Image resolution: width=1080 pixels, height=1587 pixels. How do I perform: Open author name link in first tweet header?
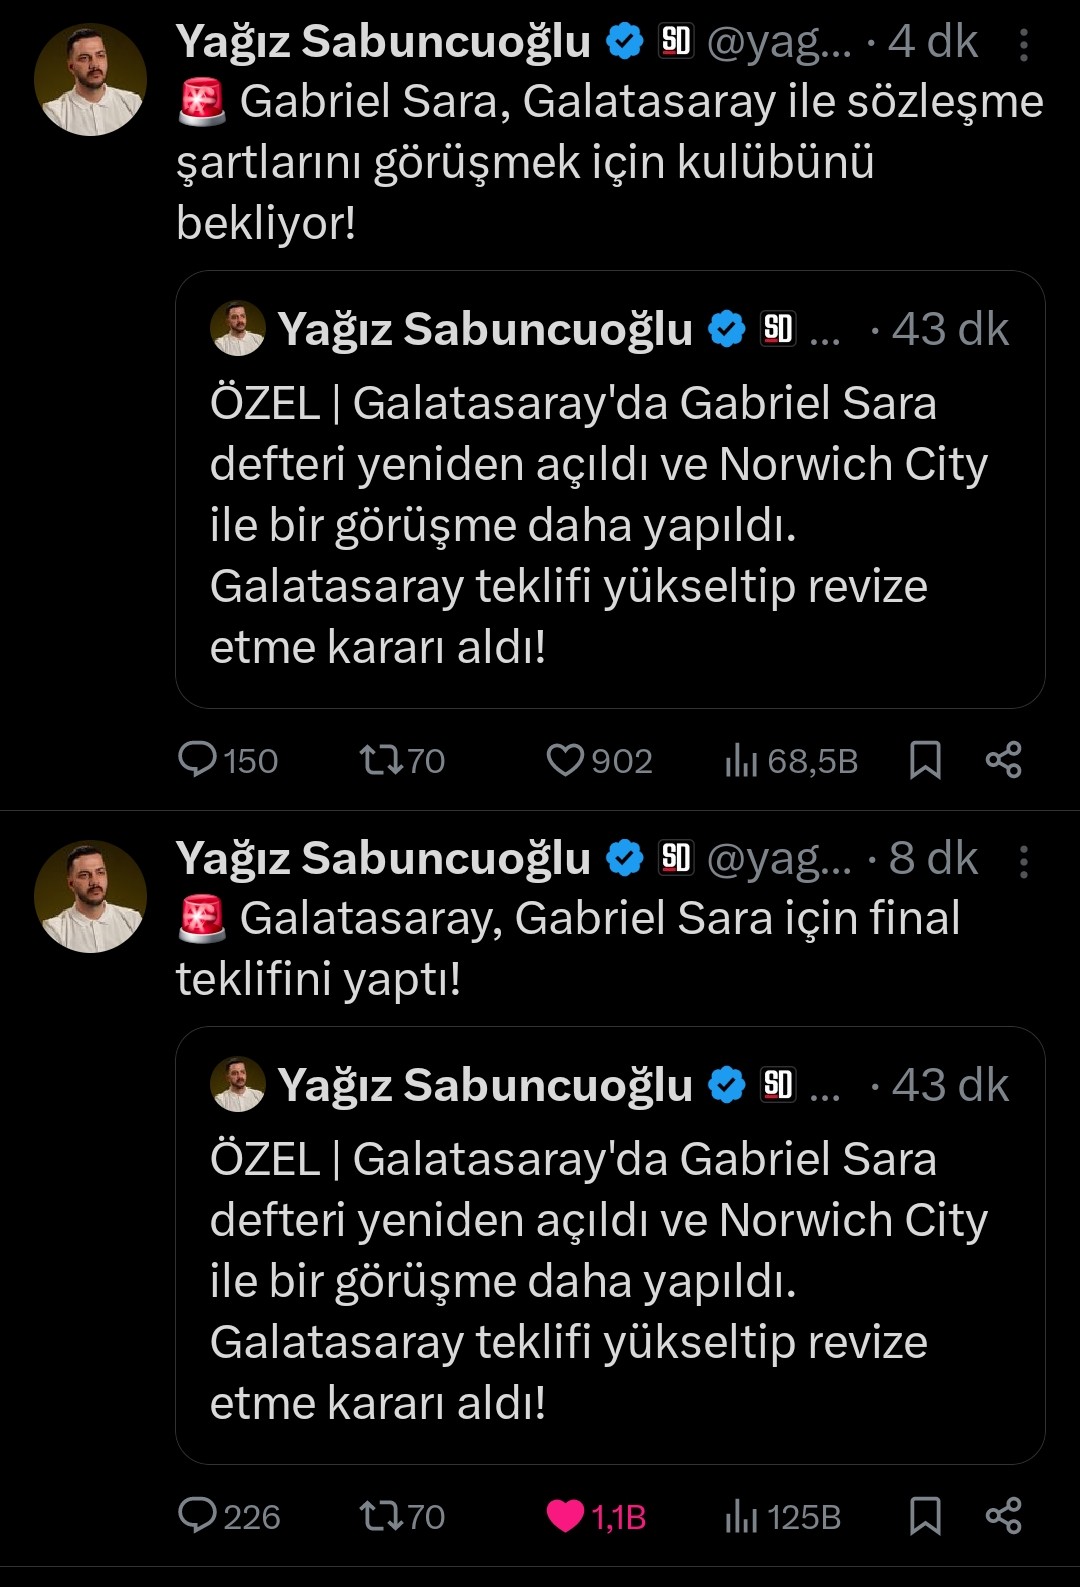coord(383,42)
